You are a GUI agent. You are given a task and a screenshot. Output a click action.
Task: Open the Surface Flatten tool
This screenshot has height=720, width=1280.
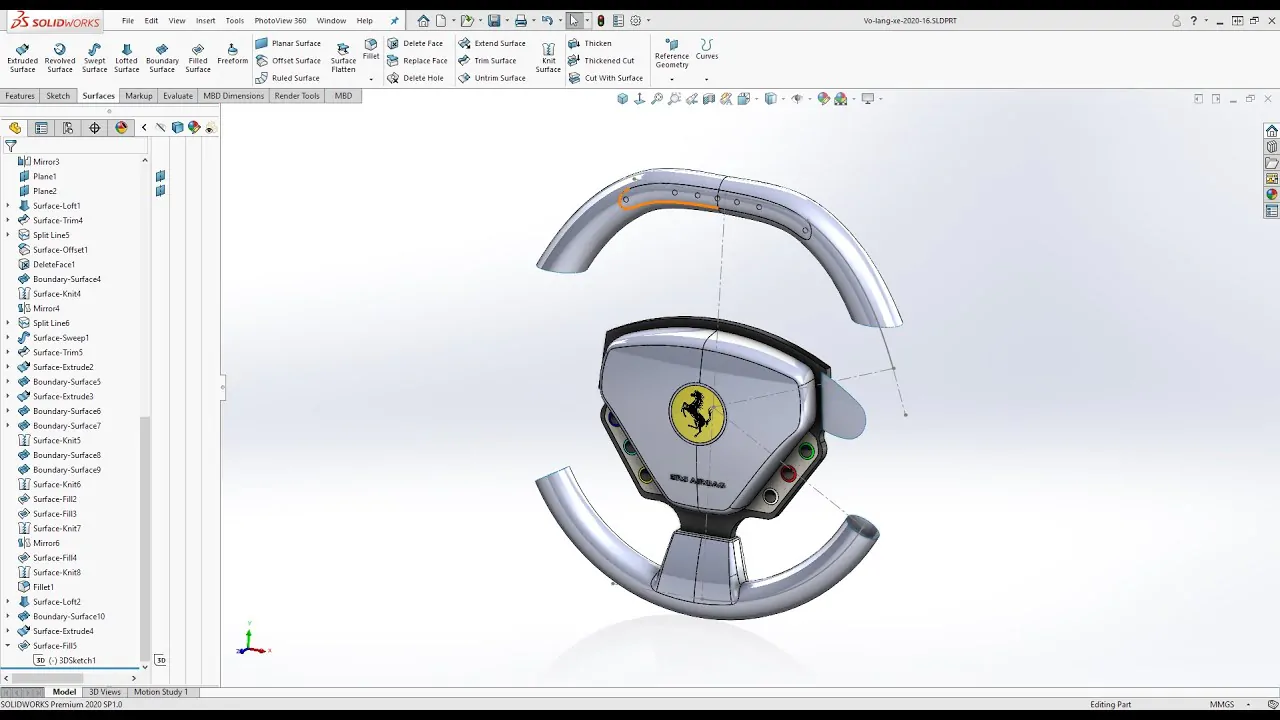coord(343,58)
